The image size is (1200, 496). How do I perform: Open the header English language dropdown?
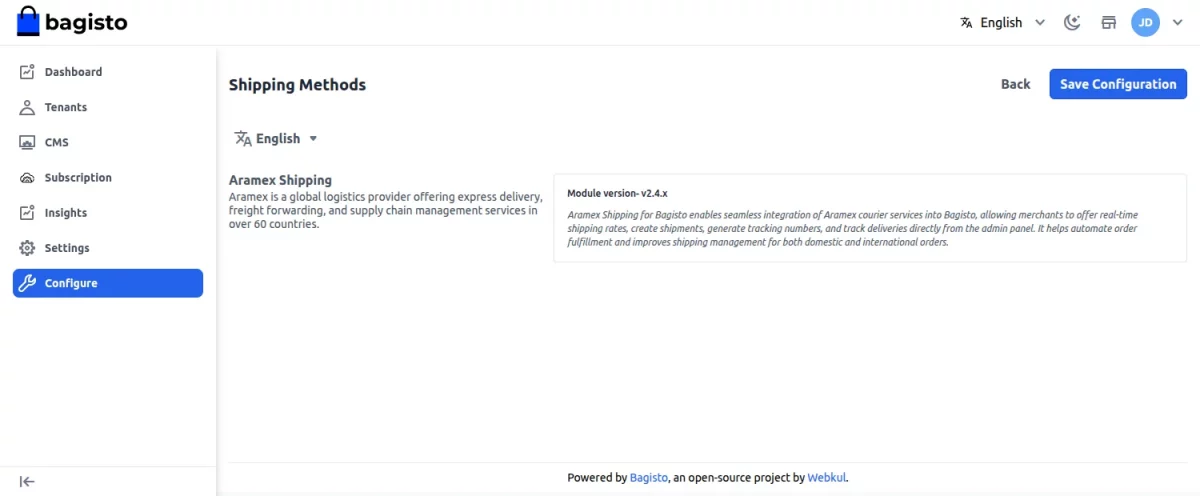(x=1003, y=22)
